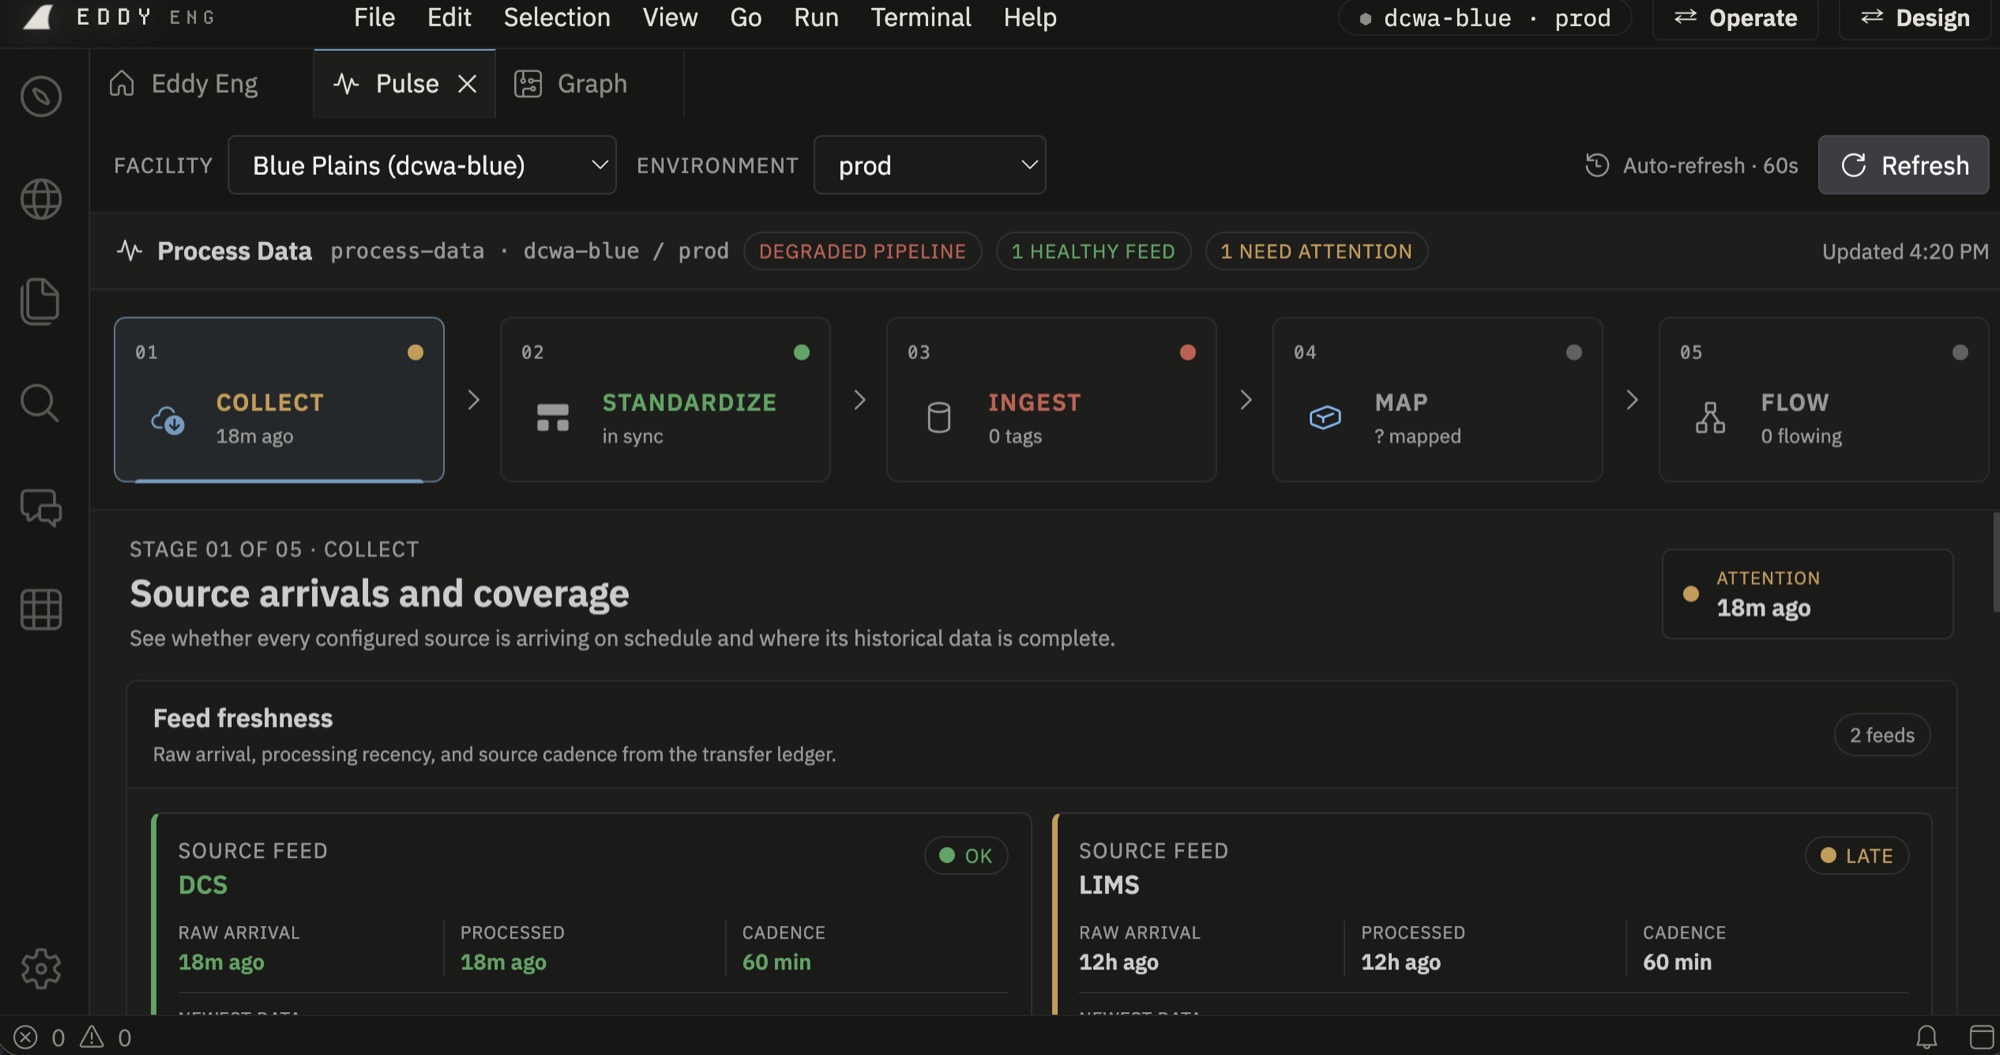This screenshot has width=2000, height=1055.
Task: Switch to Design mode
Action: pyautogui.click(x=1915, y=18)
